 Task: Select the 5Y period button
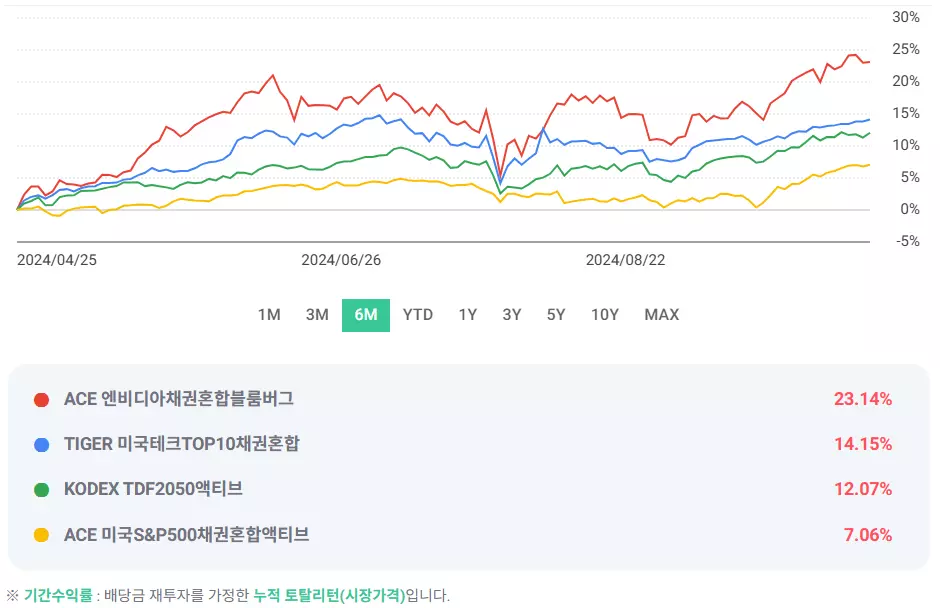tap(557, 314)
